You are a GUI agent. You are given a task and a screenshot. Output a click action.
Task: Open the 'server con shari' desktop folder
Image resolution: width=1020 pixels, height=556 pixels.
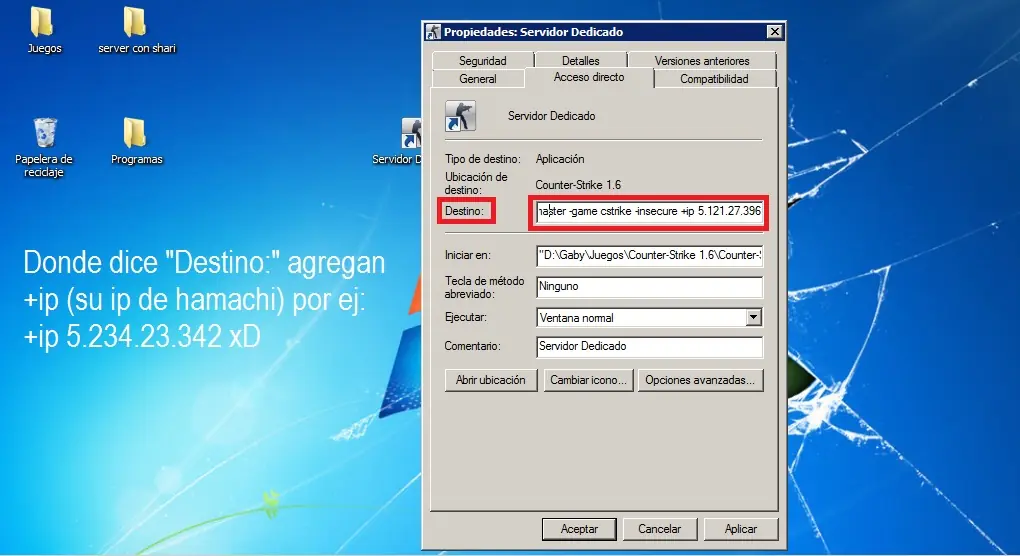point(136,30)
